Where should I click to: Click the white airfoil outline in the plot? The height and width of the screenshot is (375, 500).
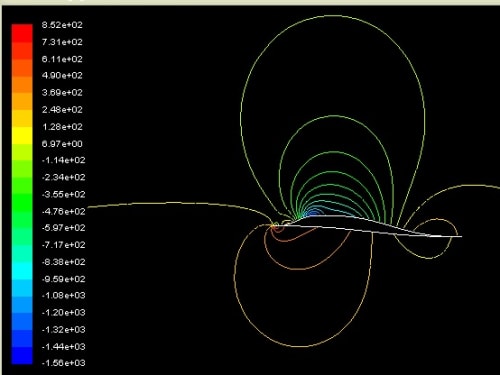point(367,227)
